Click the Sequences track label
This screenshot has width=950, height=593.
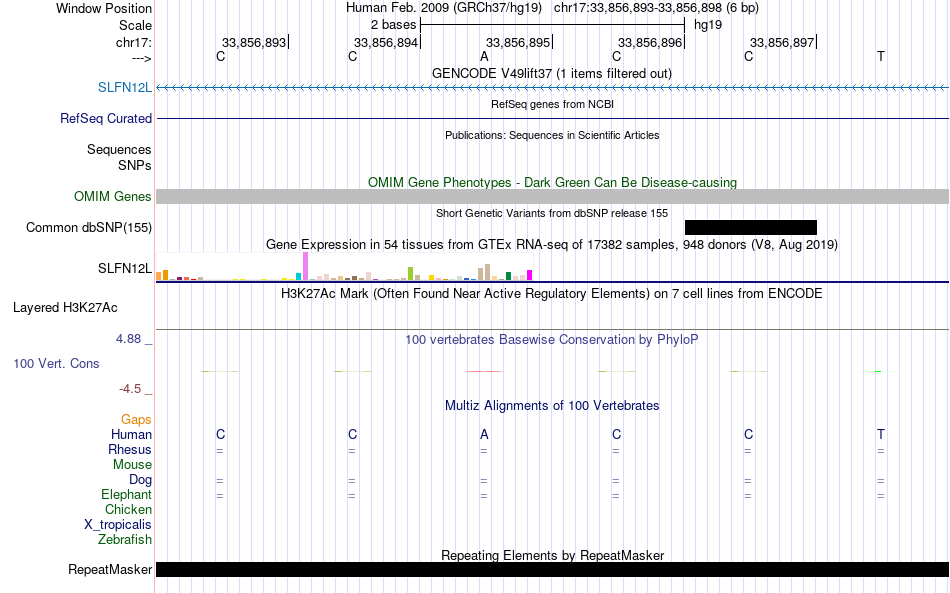[119, 149]
